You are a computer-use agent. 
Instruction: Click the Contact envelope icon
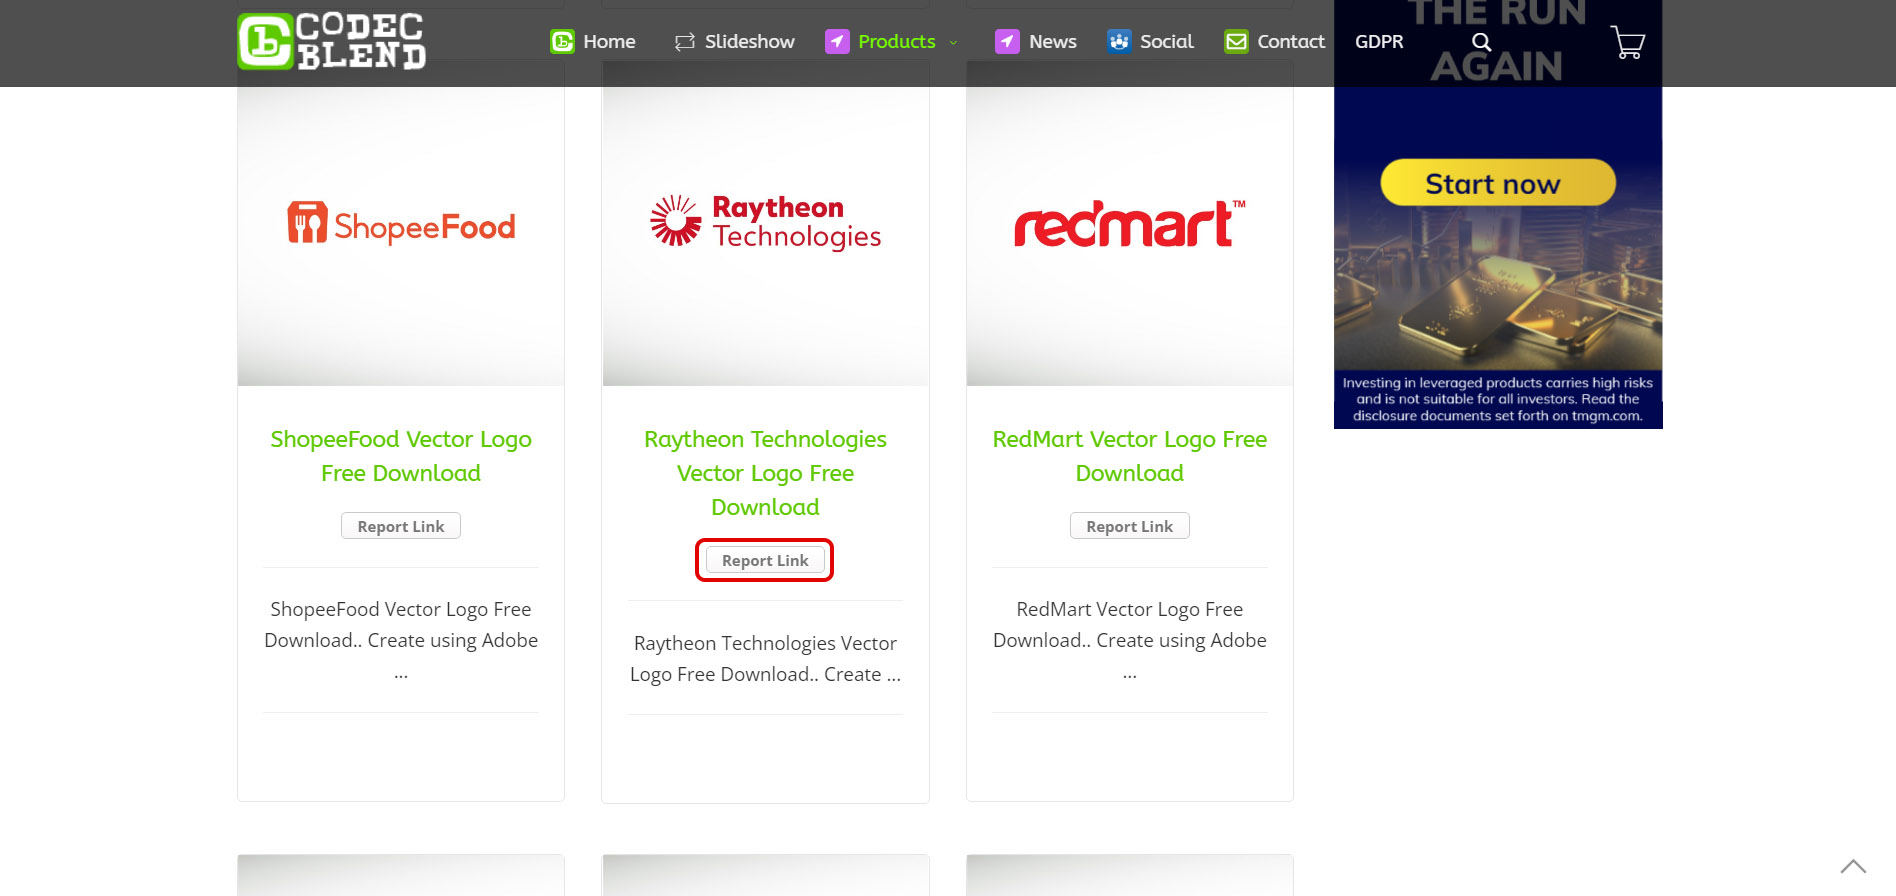[x=1236, y=42]
